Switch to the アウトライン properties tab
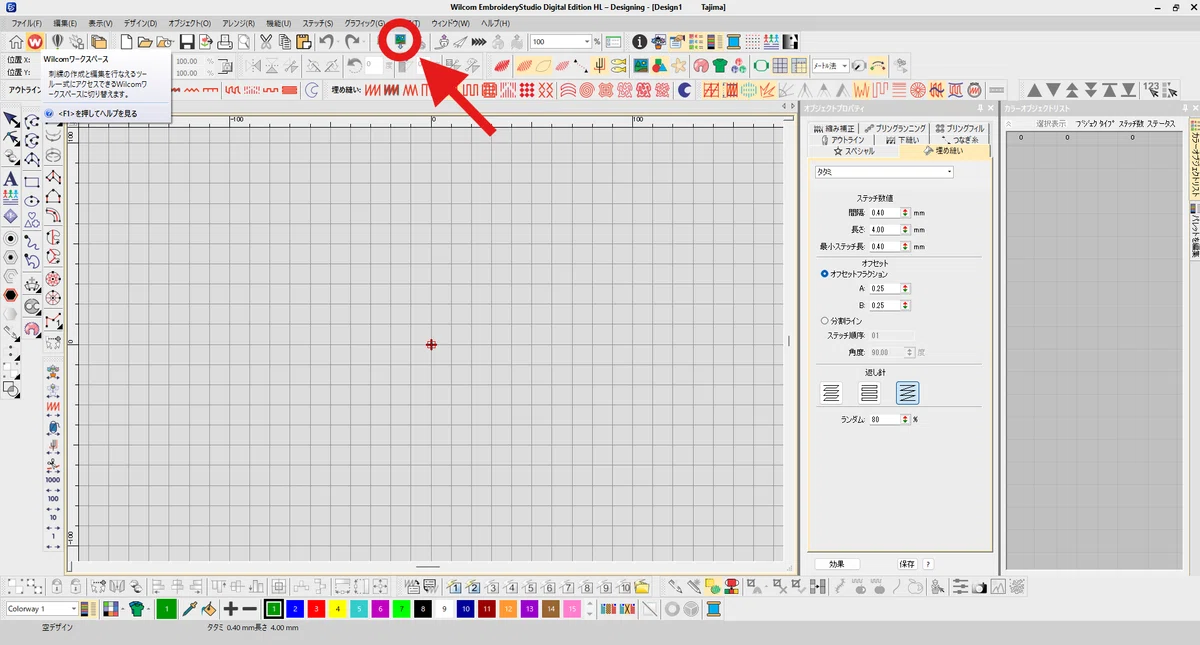 tap(841, 140)
